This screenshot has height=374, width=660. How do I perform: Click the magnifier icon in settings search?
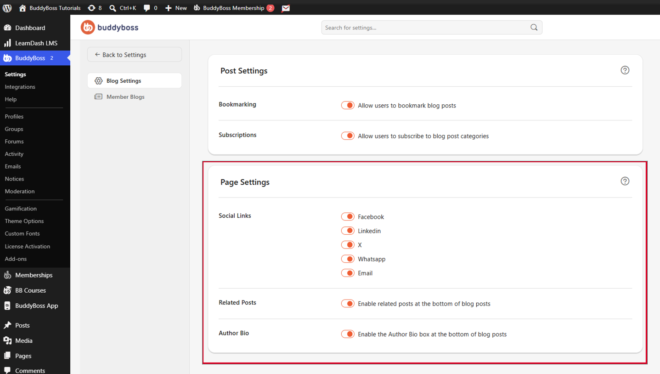click(534, 27)
